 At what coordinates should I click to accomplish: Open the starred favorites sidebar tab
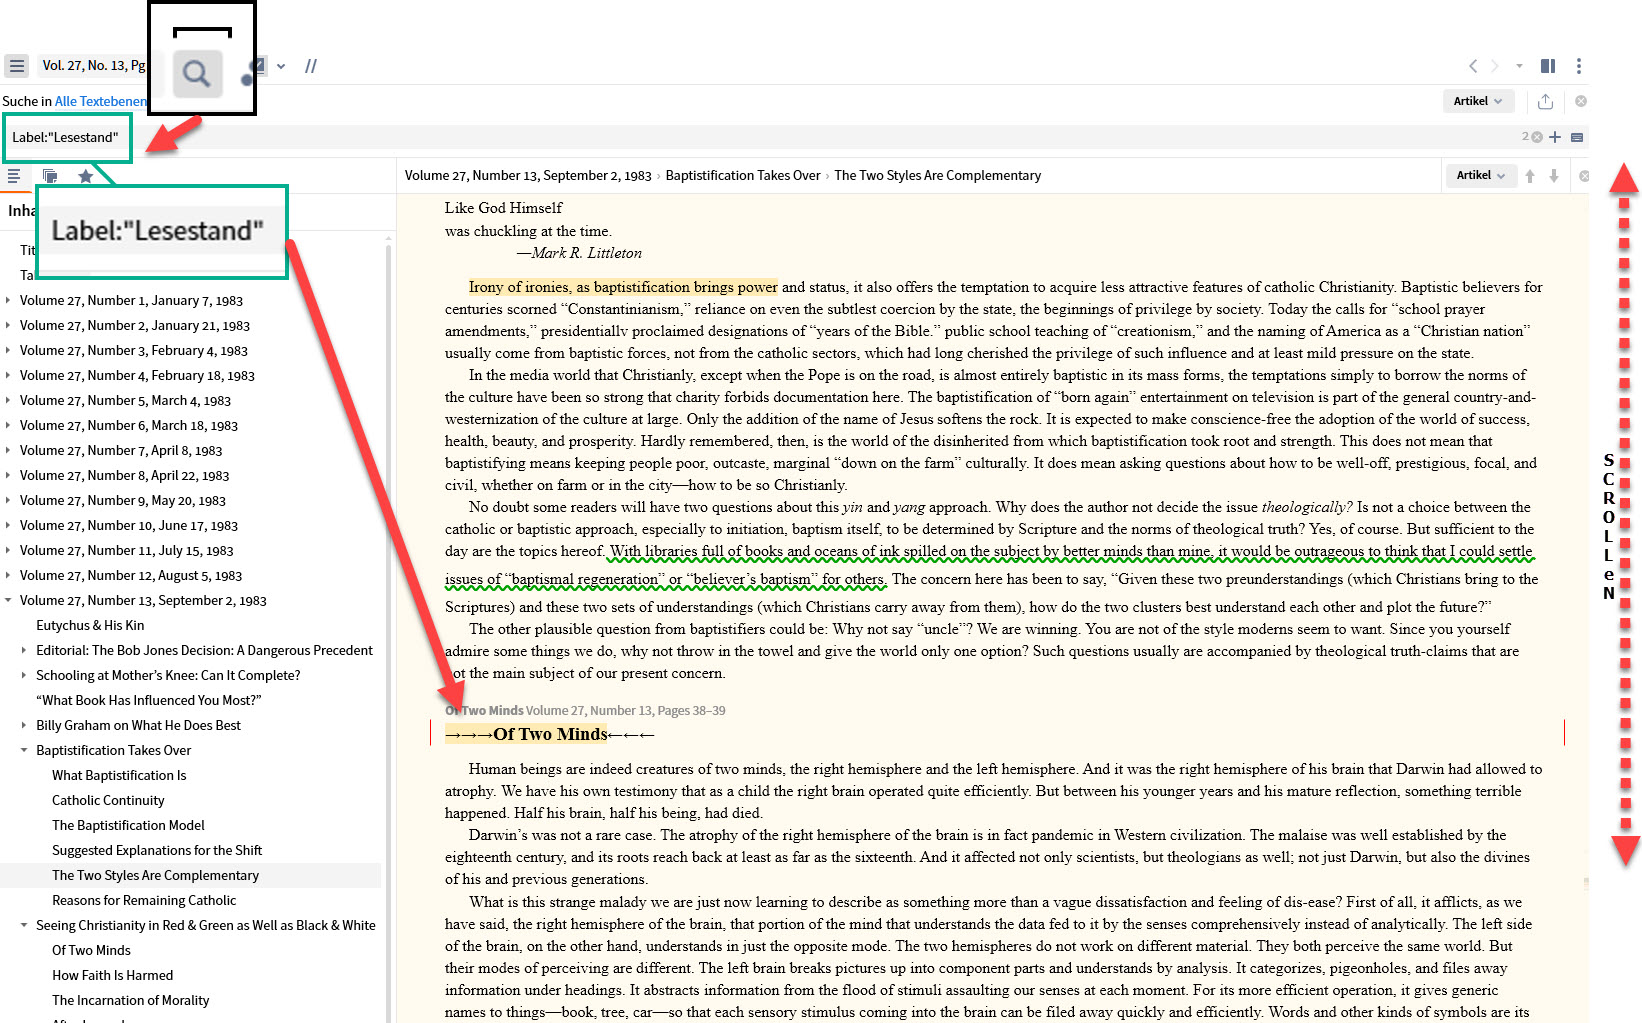point(86,176)
